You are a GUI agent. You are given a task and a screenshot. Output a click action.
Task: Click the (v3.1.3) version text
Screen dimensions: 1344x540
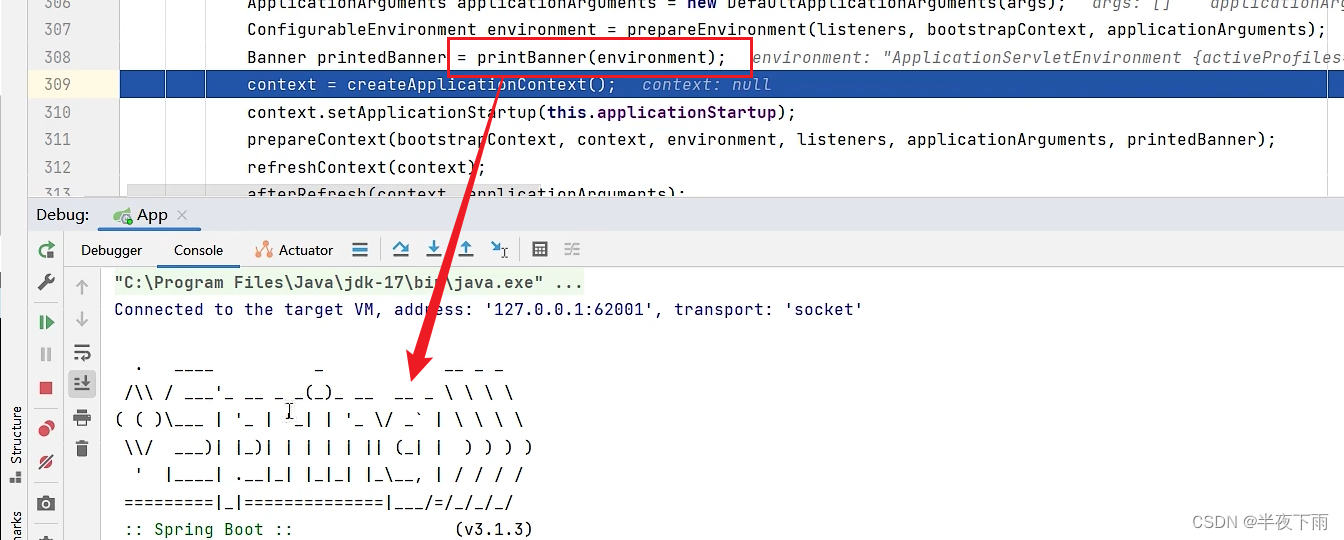(494, 529)
